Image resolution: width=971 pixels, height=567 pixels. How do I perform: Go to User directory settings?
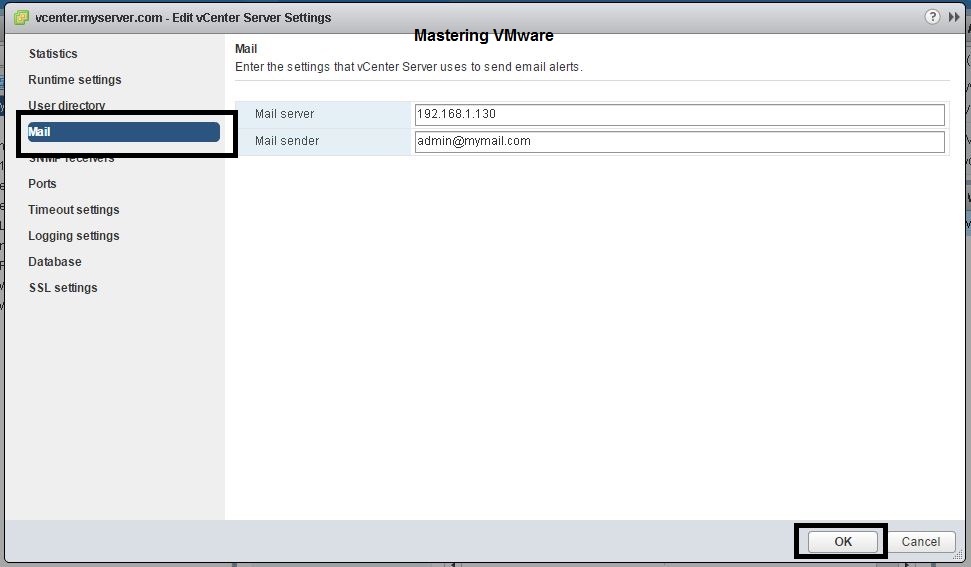67,105
